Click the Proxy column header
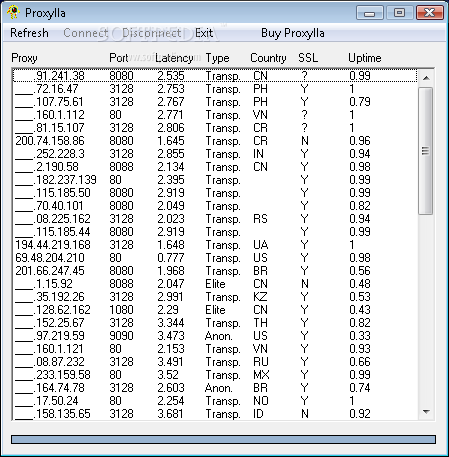The width and height of the screenshot is (449, 457). click(x=24, y=58)
